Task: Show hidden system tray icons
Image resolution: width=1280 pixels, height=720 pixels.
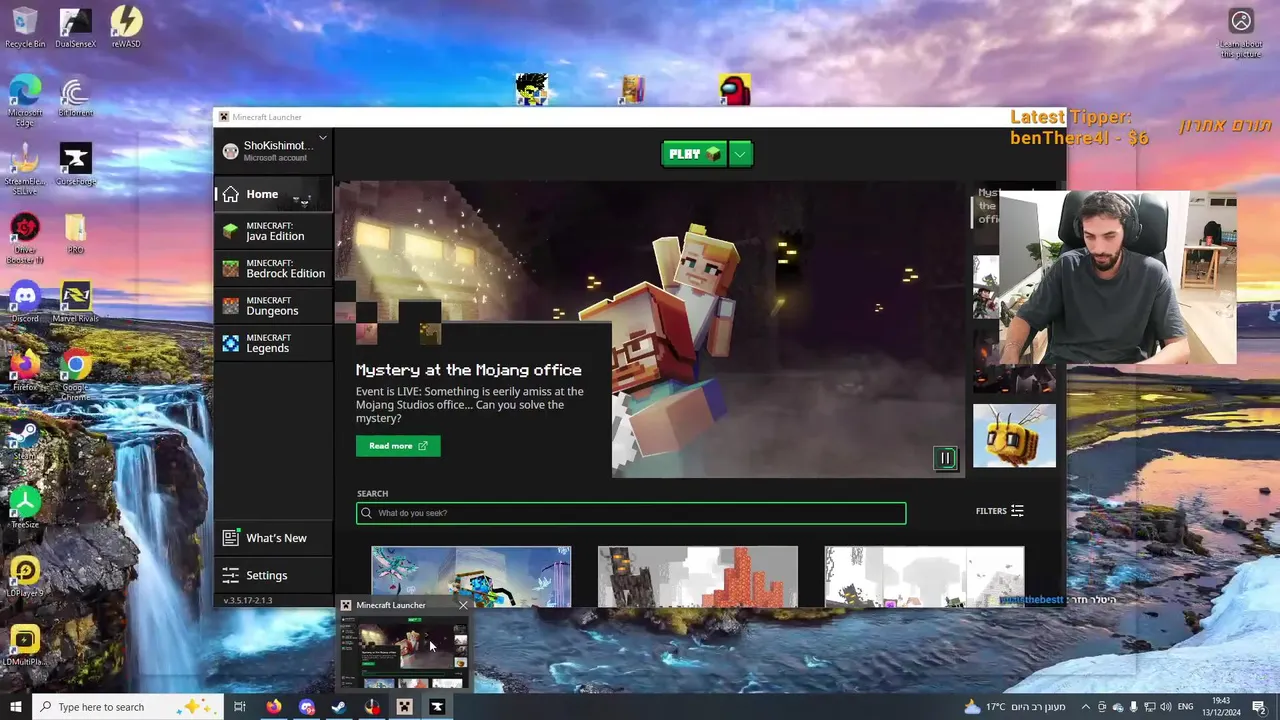Action: (1086, 707)
